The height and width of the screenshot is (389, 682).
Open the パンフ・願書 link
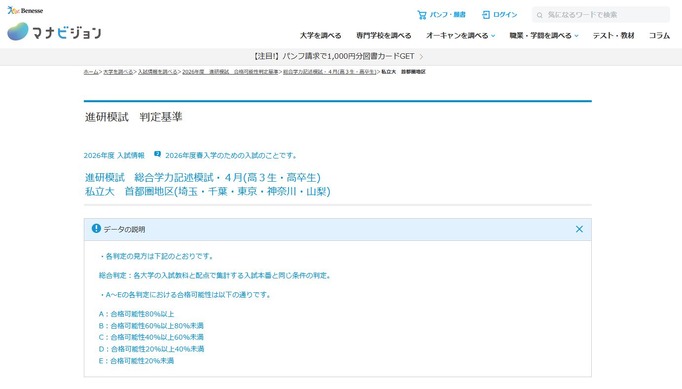448,15
